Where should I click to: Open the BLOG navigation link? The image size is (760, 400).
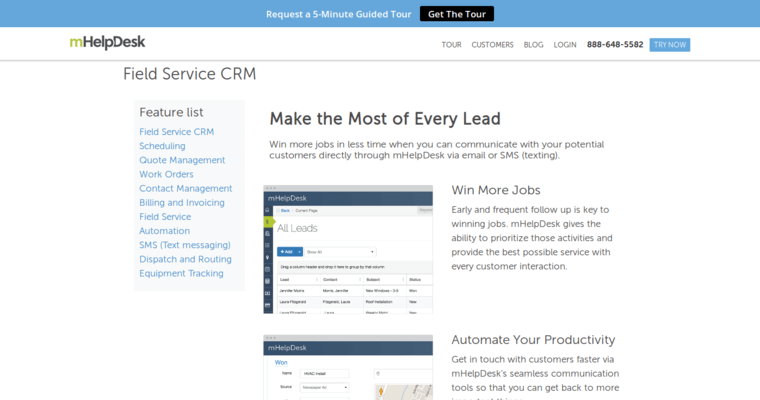pos(533,45)
